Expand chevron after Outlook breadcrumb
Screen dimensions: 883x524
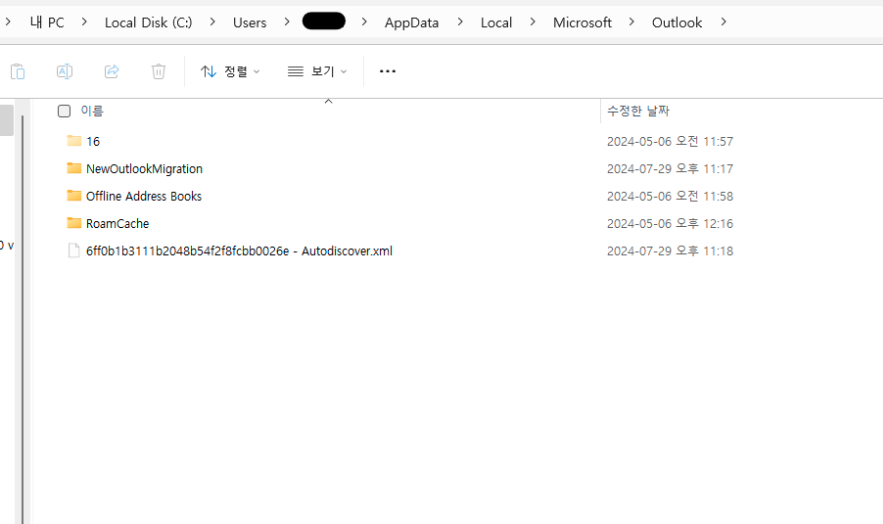(724, 22)
